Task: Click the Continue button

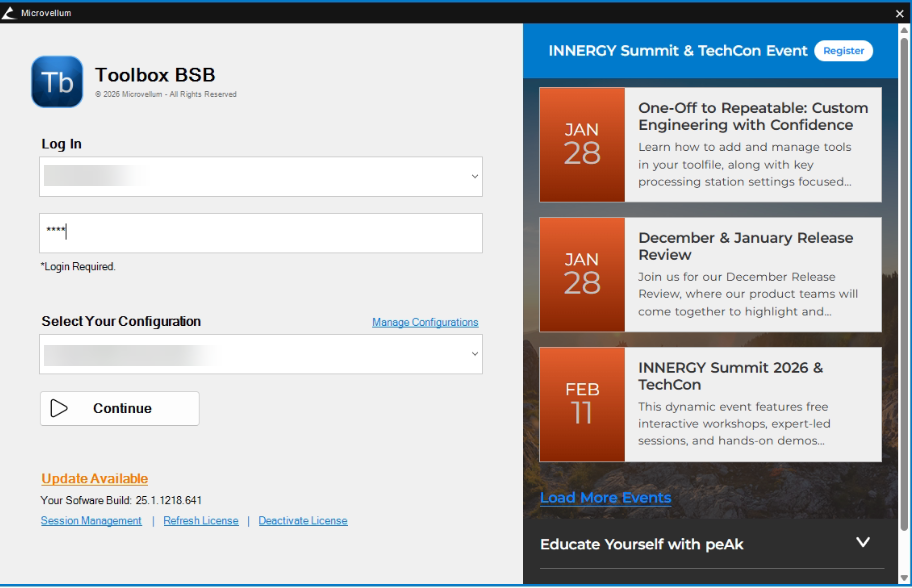Action: 120,409
